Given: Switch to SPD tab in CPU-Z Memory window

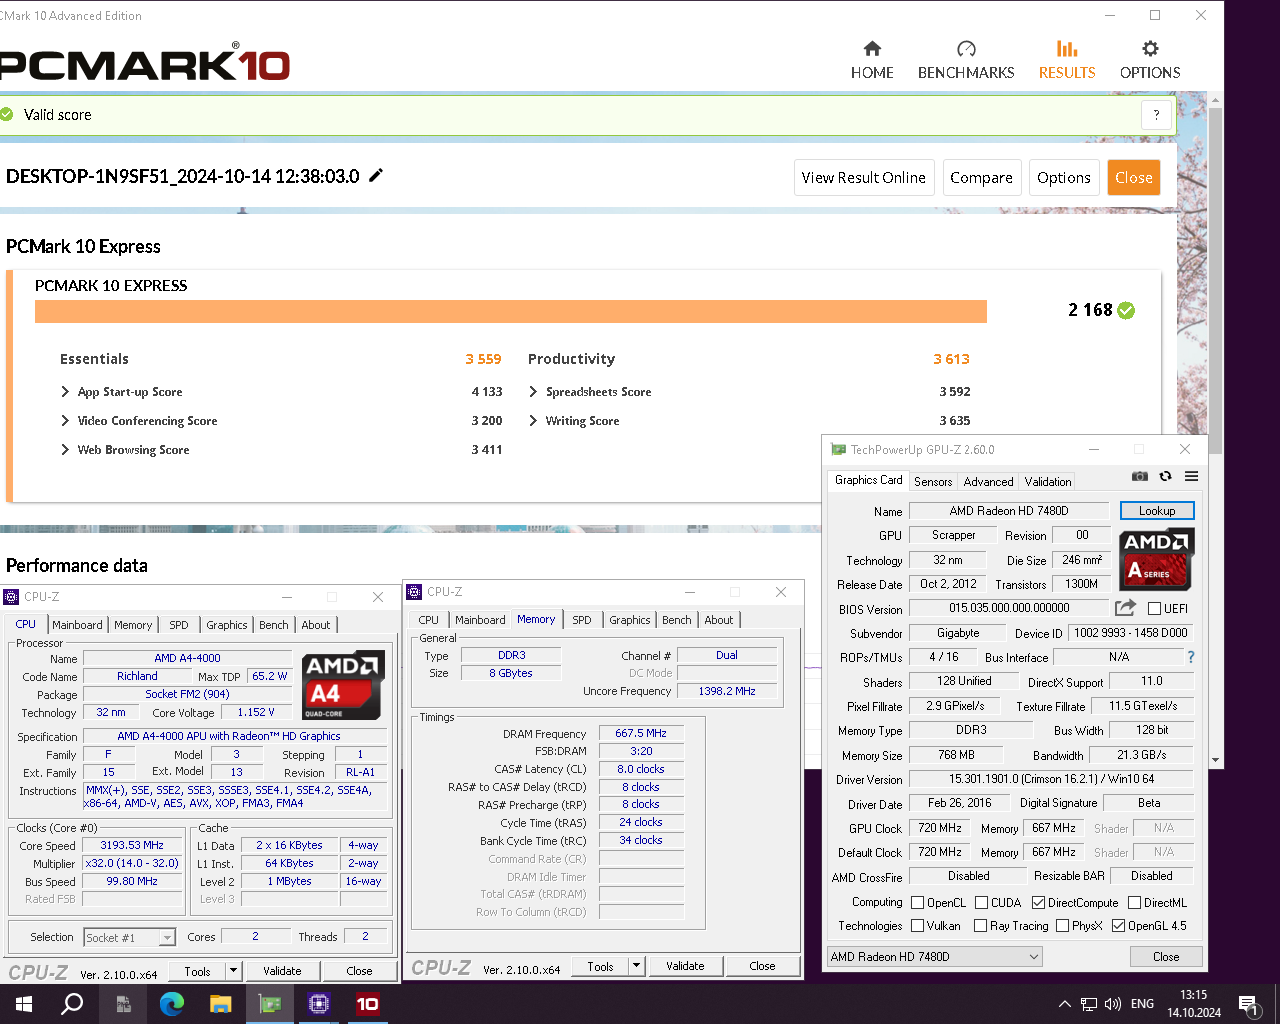Looking at the screenshot, I should click(x=582, y=620).
